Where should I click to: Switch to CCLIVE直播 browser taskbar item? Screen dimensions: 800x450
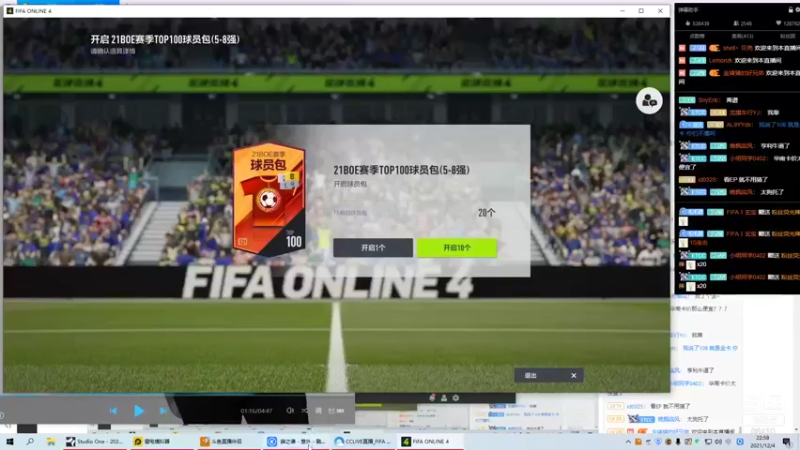(x=363, y=442)
